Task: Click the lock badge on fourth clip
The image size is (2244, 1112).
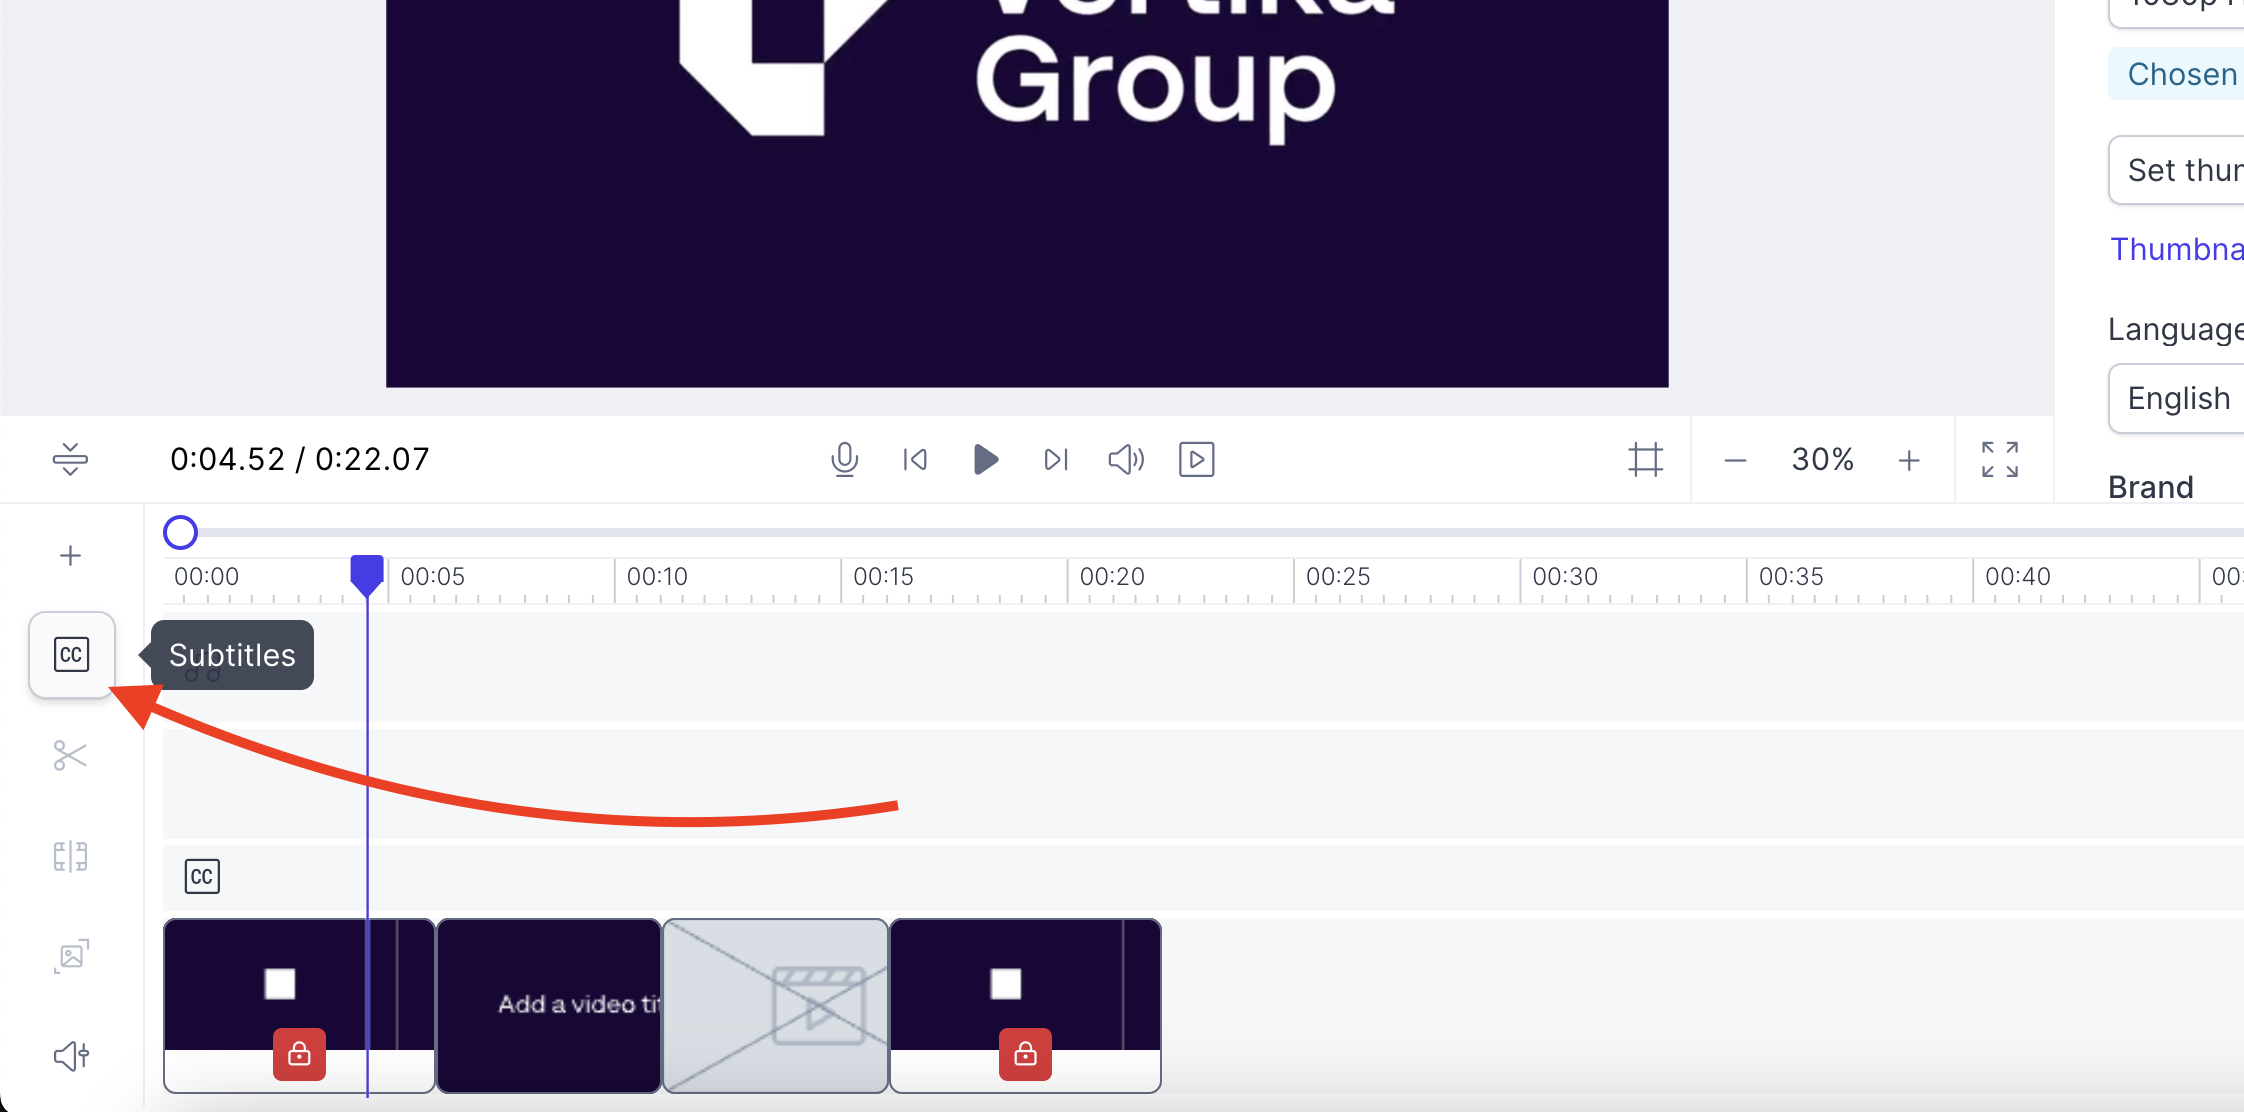Action: click(x=1025, y=1054)
